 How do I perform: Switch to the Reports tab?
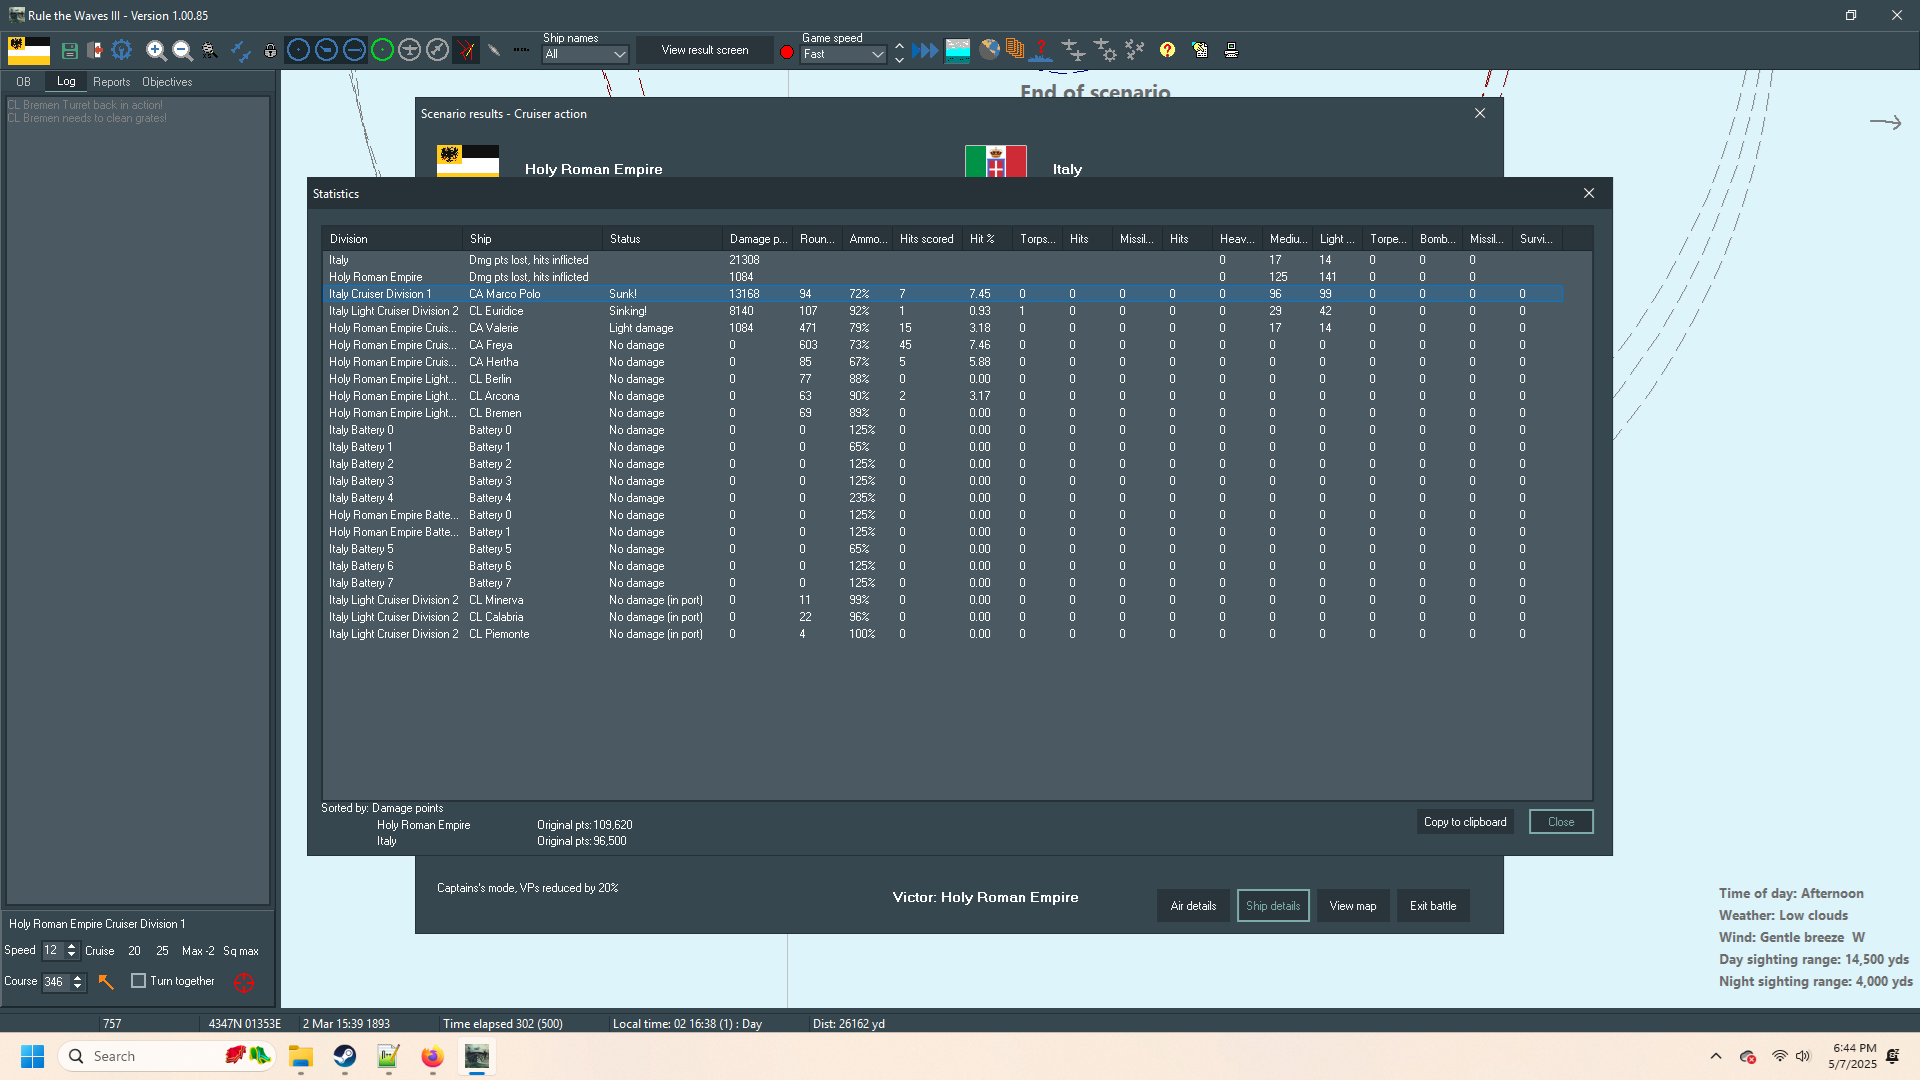(111, 82)
